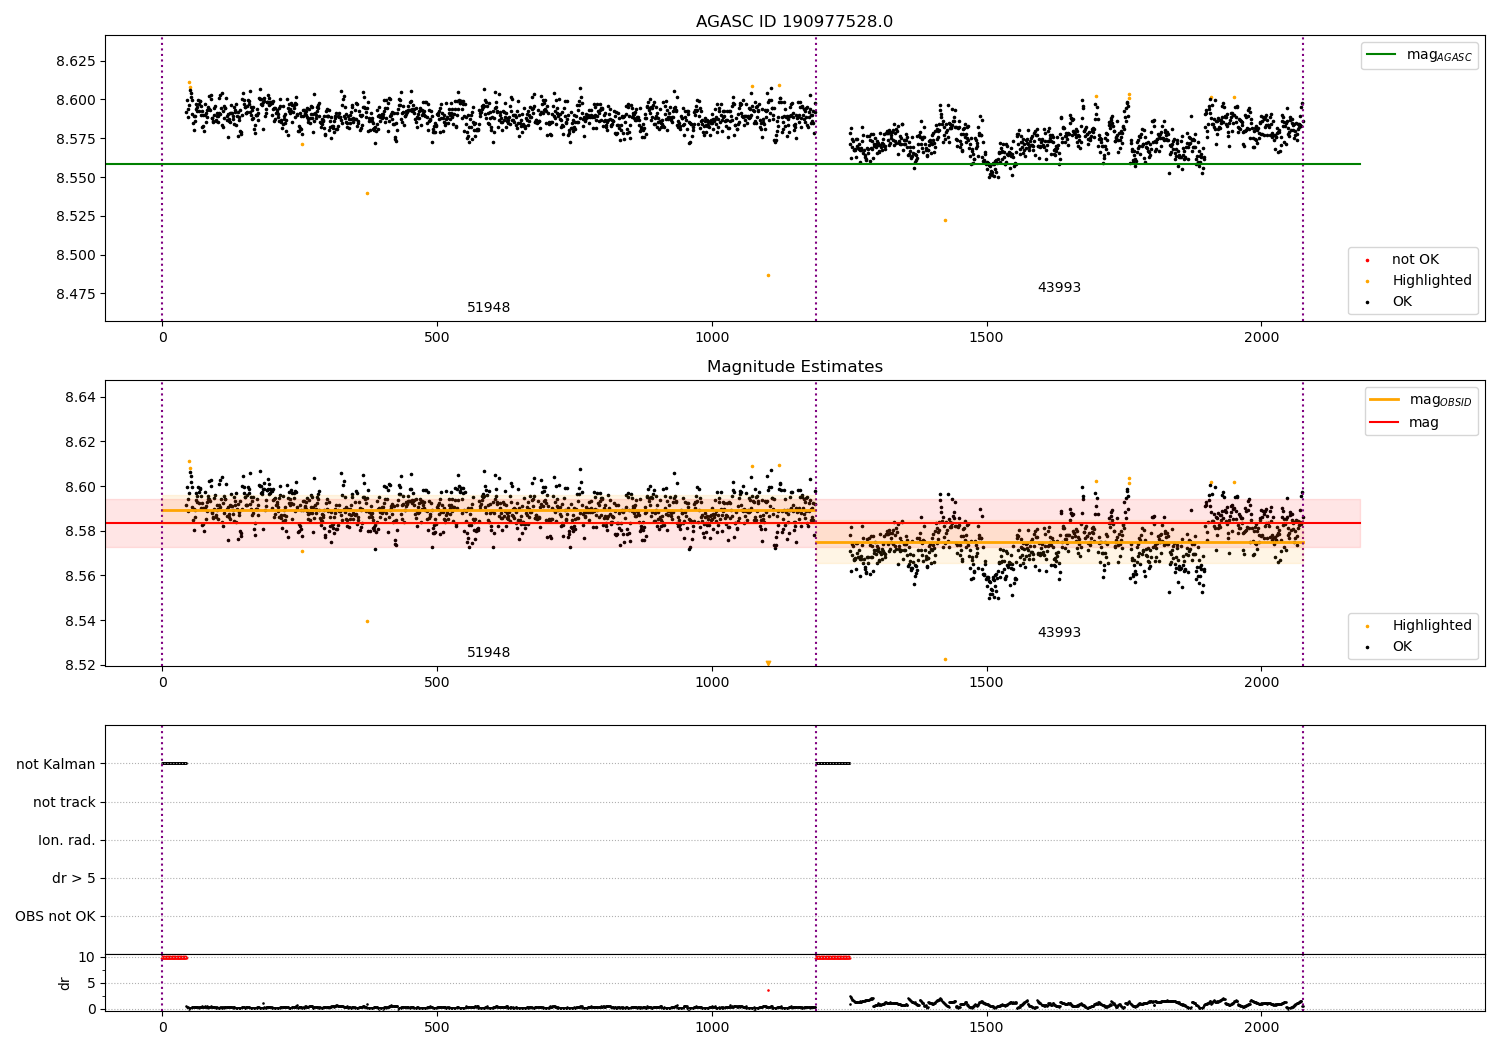Click y-tick '8.56' in the middle plot
1500x1050 pixels.
point(80,577)
